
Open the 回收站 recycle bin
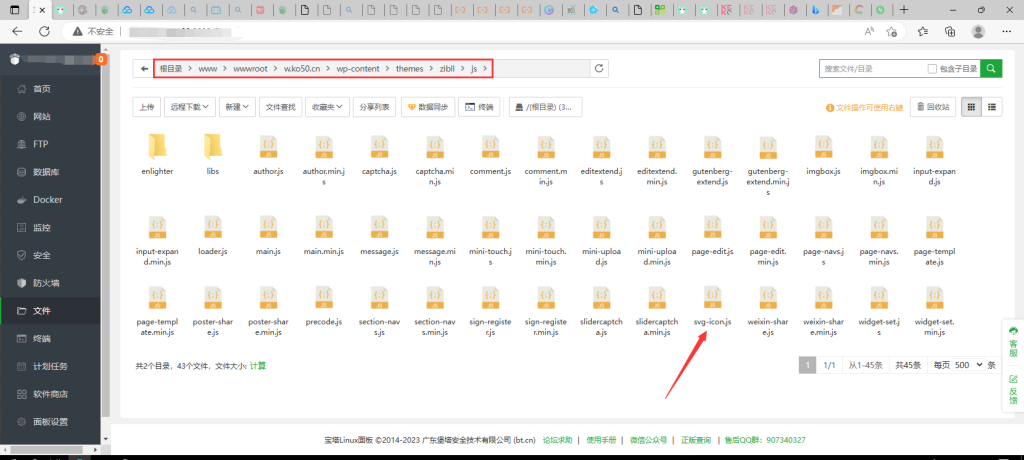click(x=933, y=107)
